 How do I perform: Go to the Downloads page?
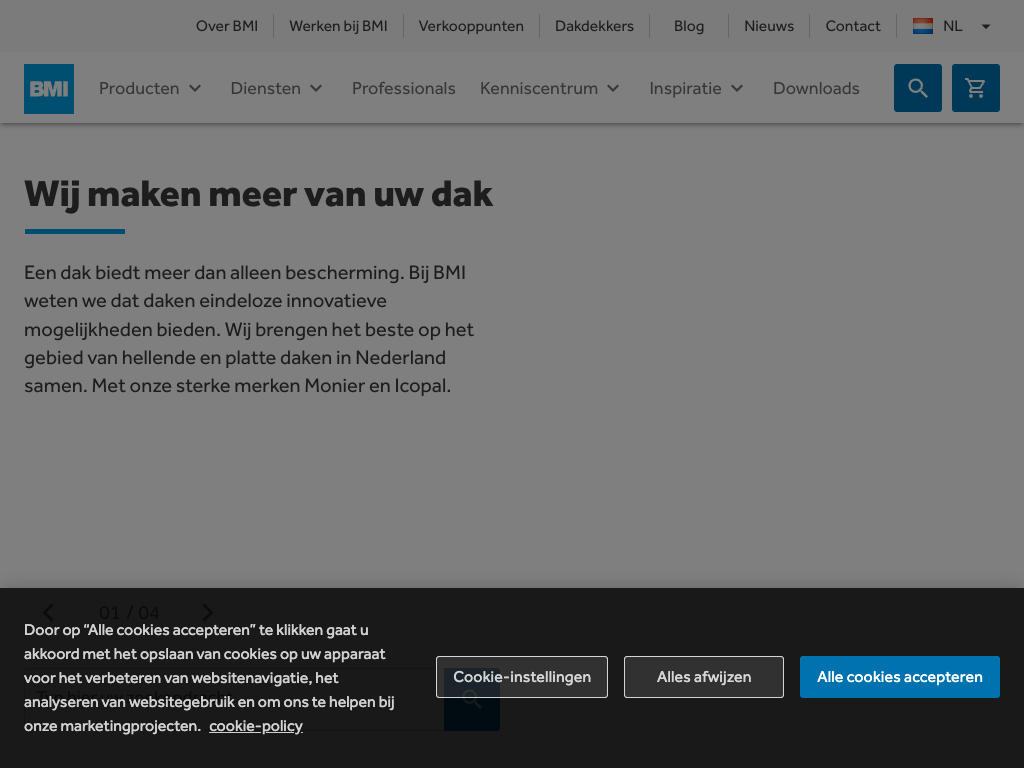click(816, 88)
